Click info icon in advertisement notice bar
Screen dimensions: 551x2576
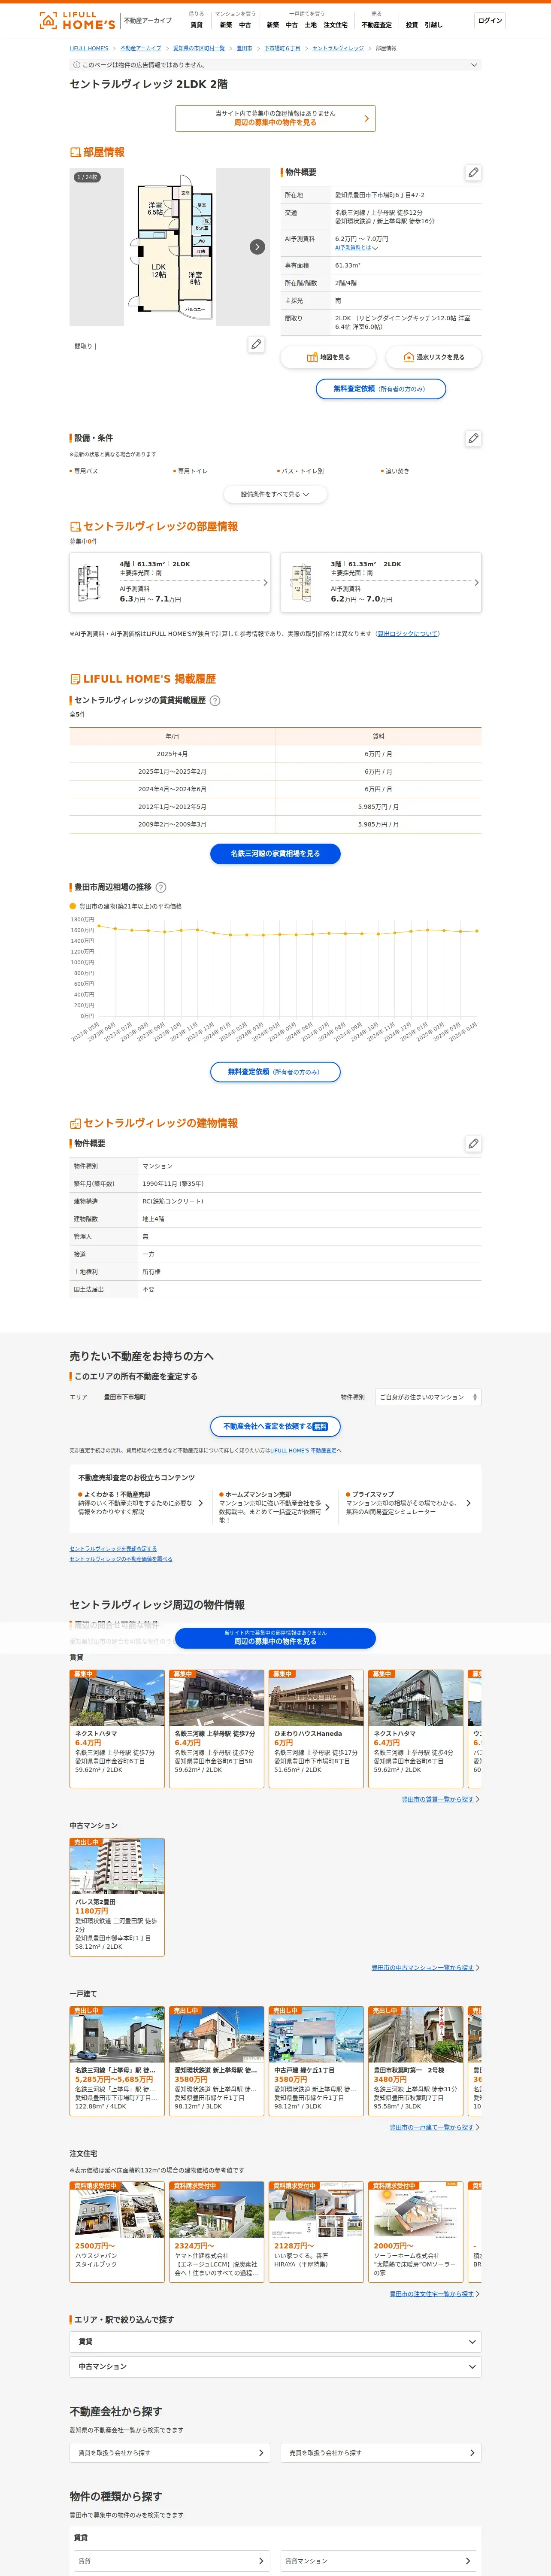click(77, 65)
